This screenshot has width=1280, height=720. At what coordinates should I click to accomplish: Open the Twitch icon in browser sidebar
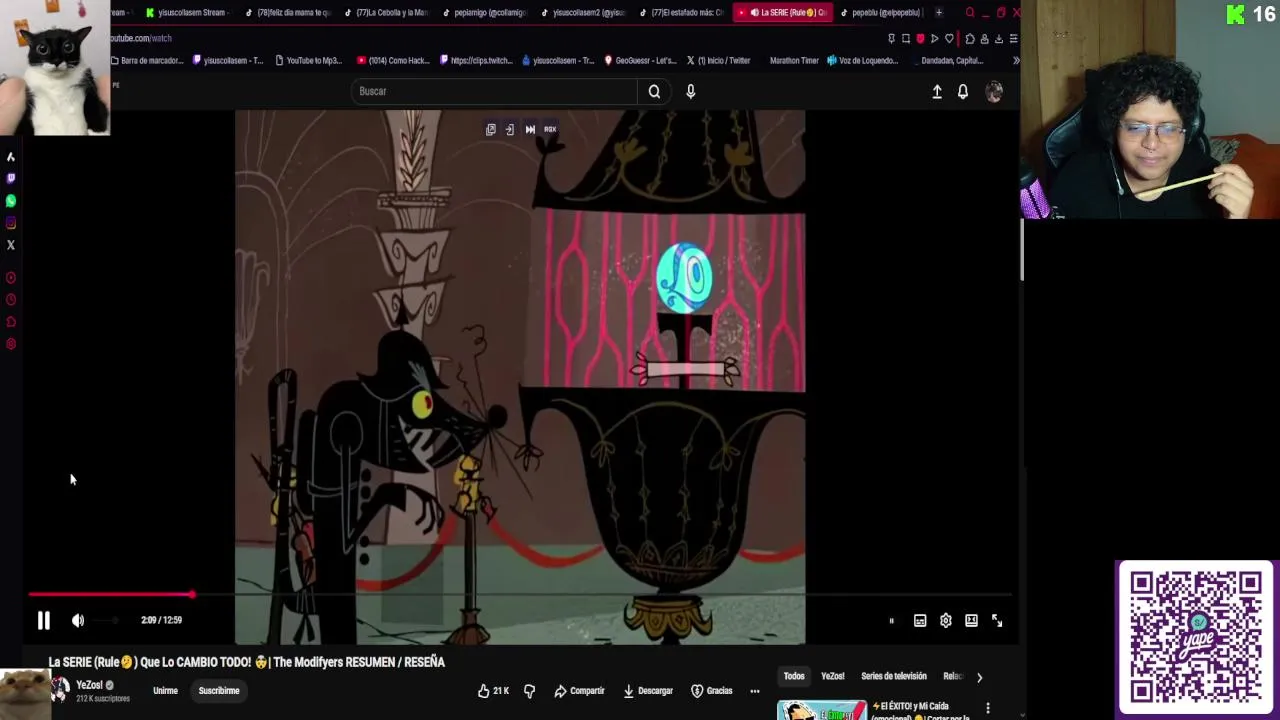pyautogui.click(x=11, y=178)
